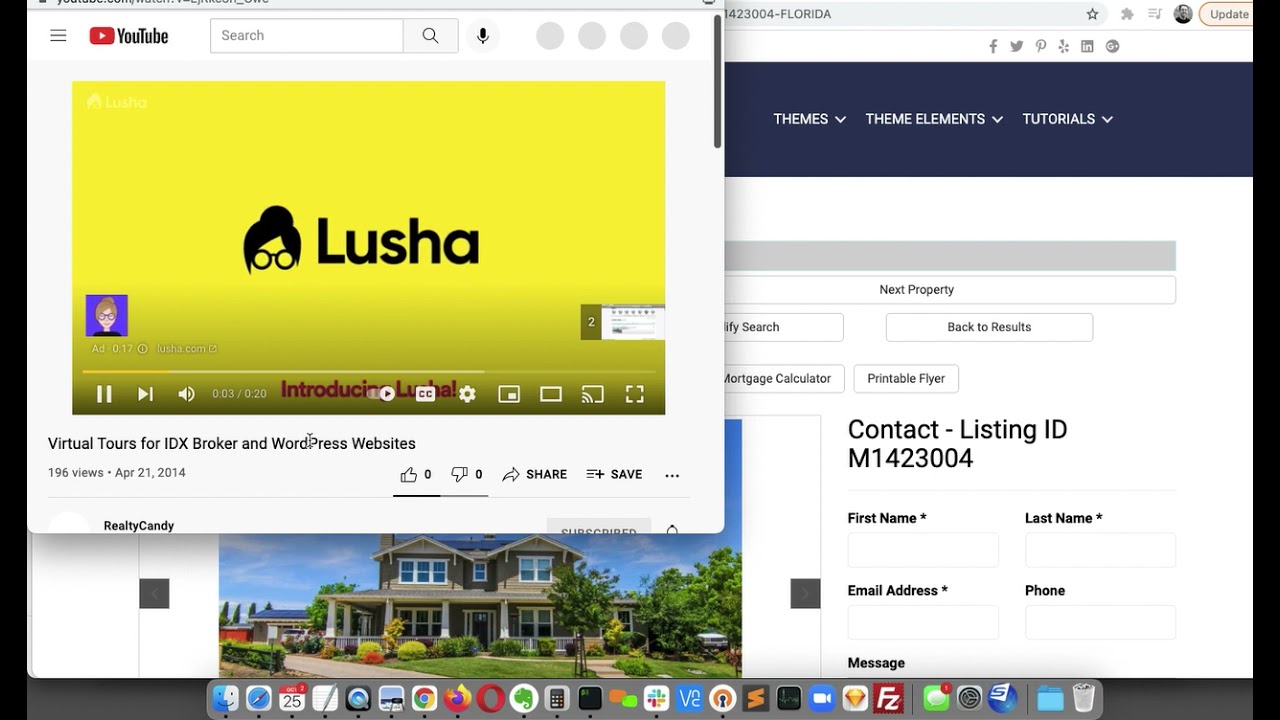
Task: Click the YouTube logo
Action: point(129,36)
